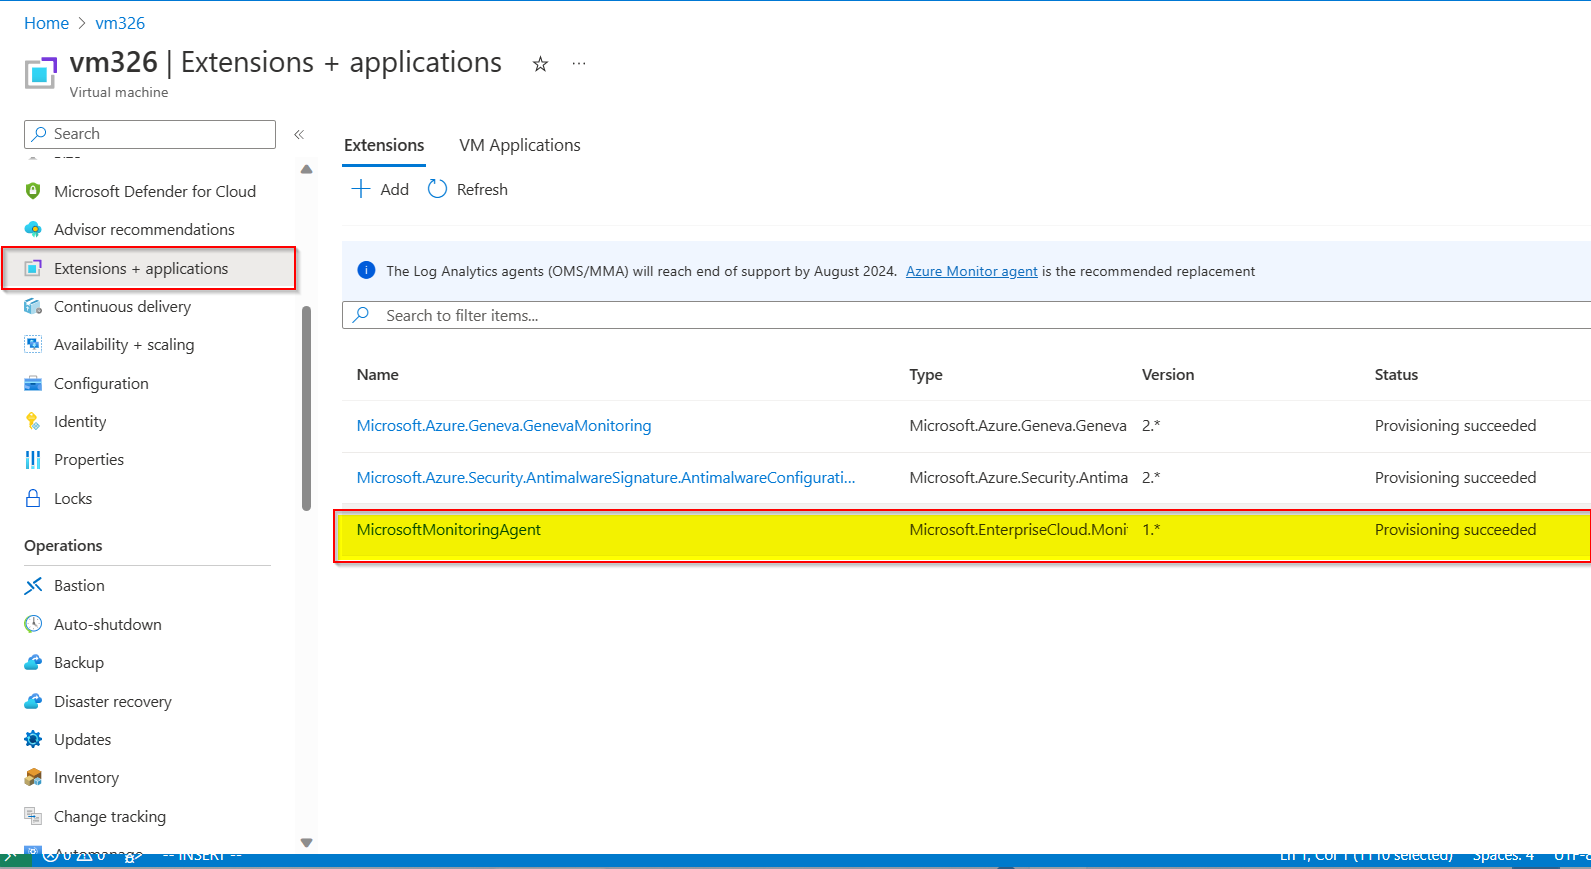
Task: Click the Disaster recovery icon
Action: 33,701
